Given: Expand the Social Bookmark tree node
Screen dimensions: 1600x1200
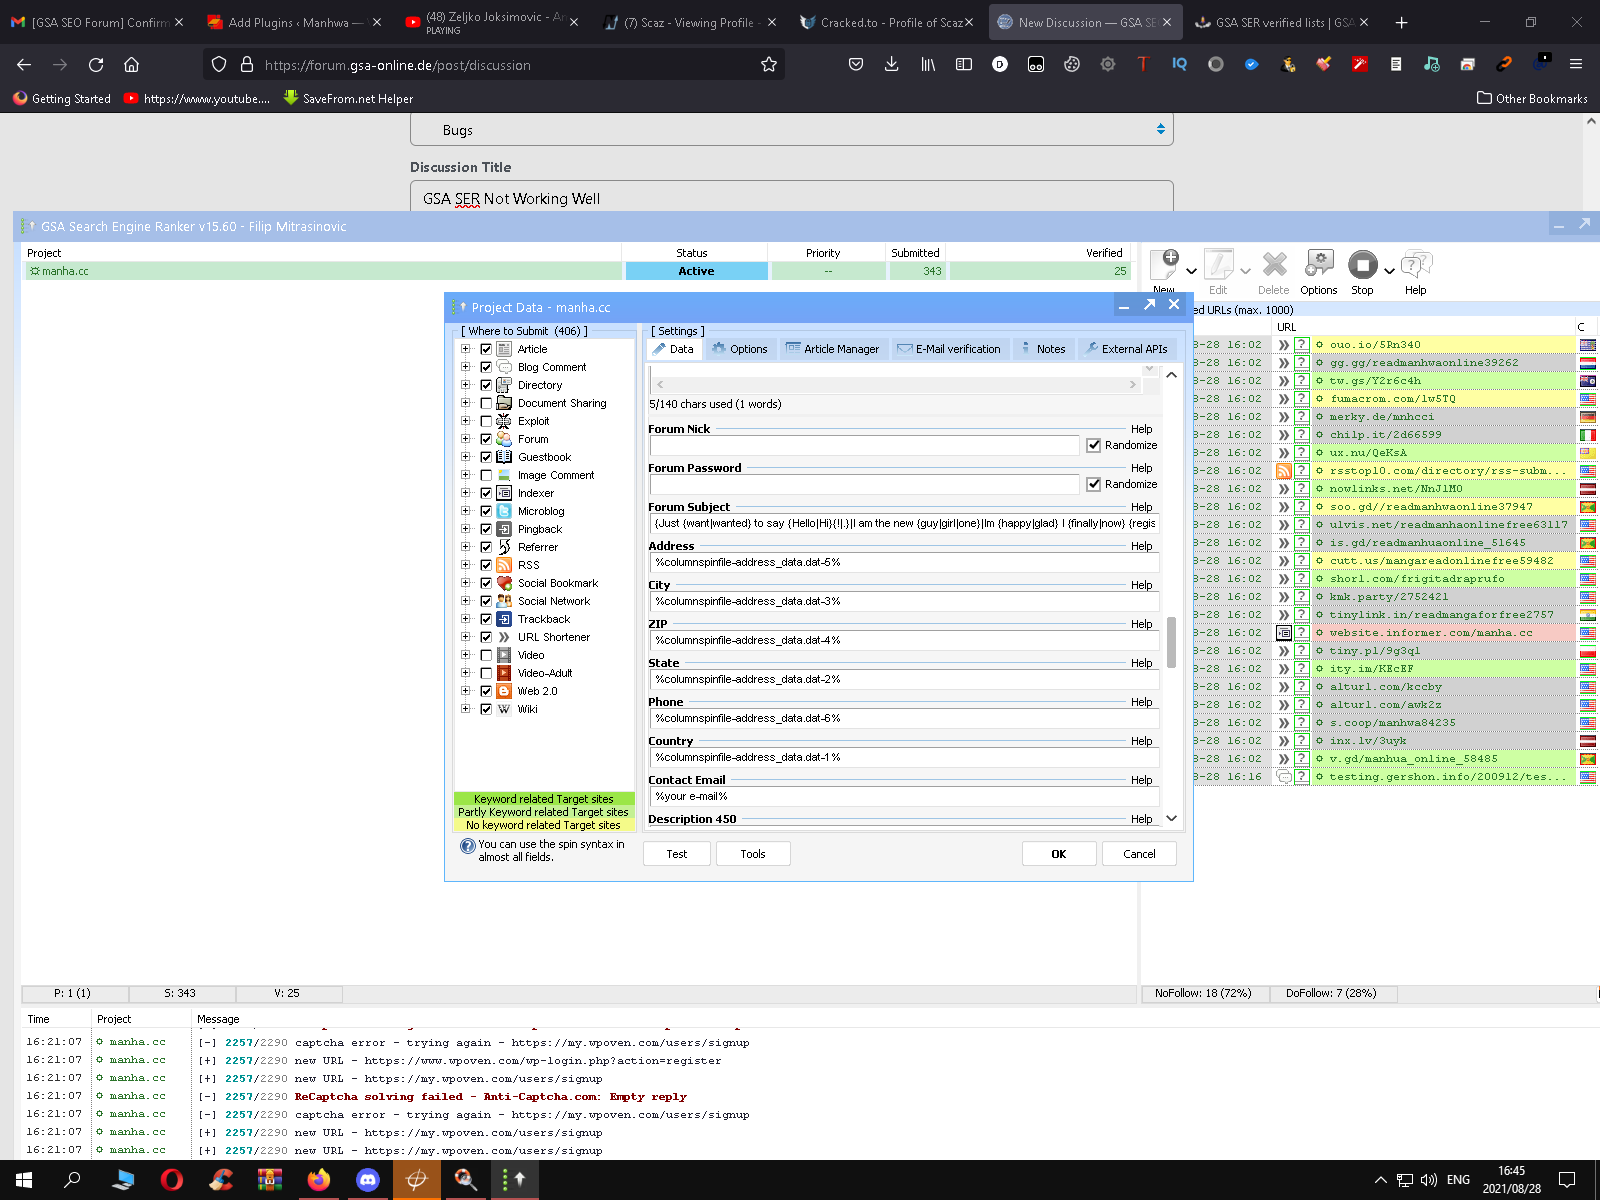Looking at the screenshot, I should [465, 583].
